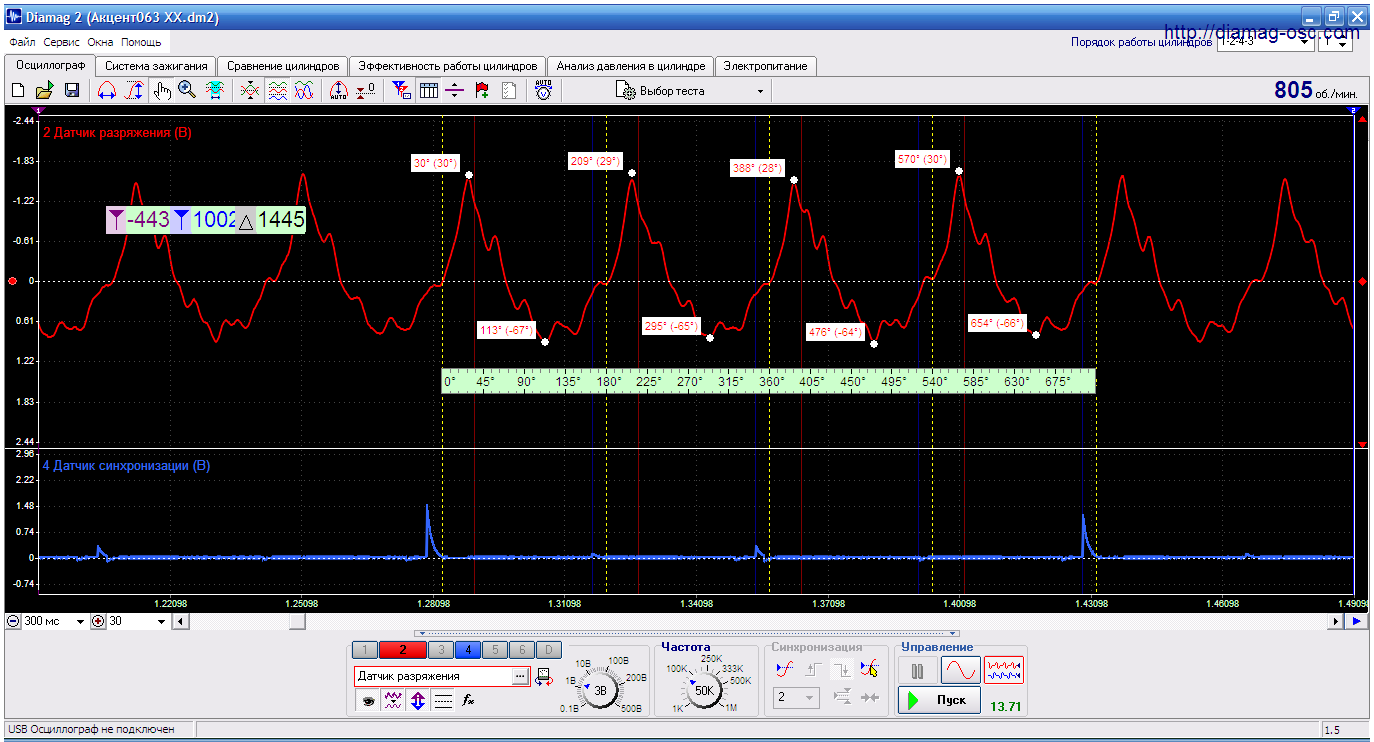Create a new file with the blank-page icon
Image resolution: width=1374 pixels, height=742 pixels.
pyautogui.click(x=17, y=91)
